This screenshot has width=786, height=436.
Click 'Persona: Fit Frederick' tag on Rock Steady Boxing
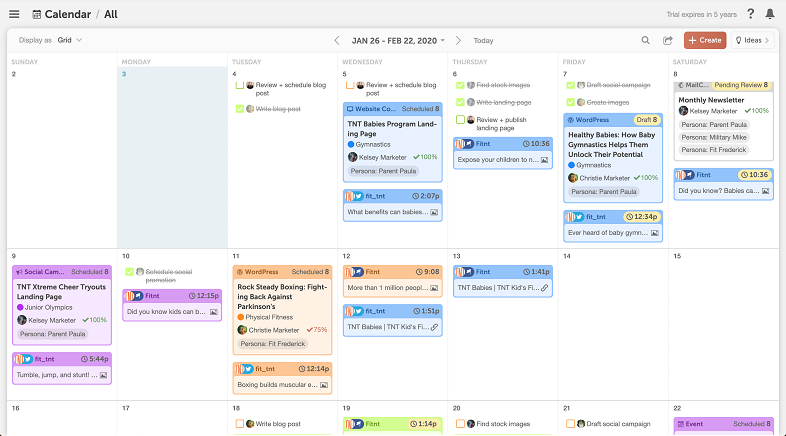[x=273, y=344]
